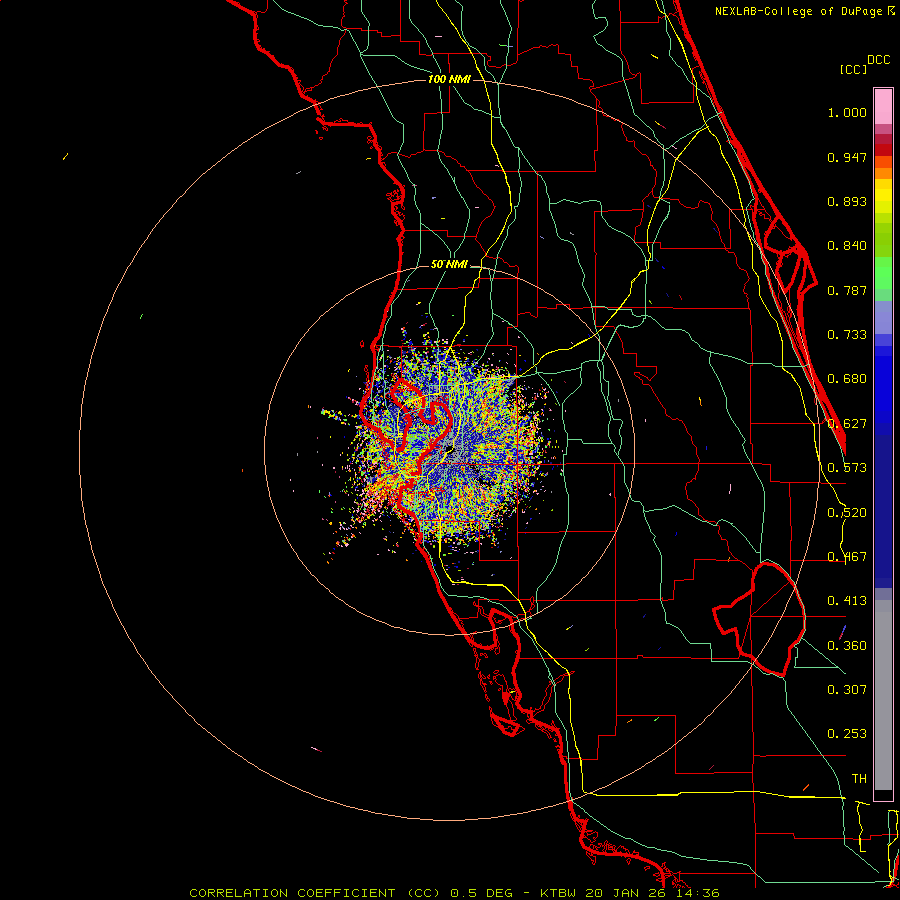Click the 0.307 scale value
This screenshot has width=900, height=900.
coord(847,689)
